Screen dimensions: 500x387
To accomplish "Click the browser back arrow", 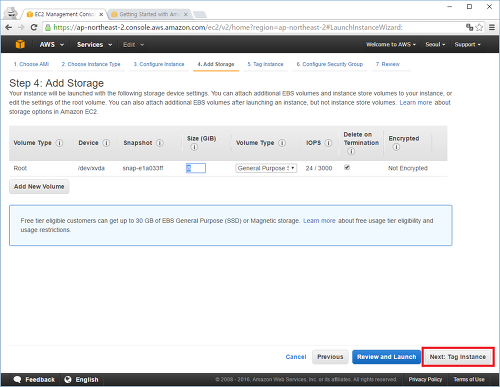I will tap(9, 27).
